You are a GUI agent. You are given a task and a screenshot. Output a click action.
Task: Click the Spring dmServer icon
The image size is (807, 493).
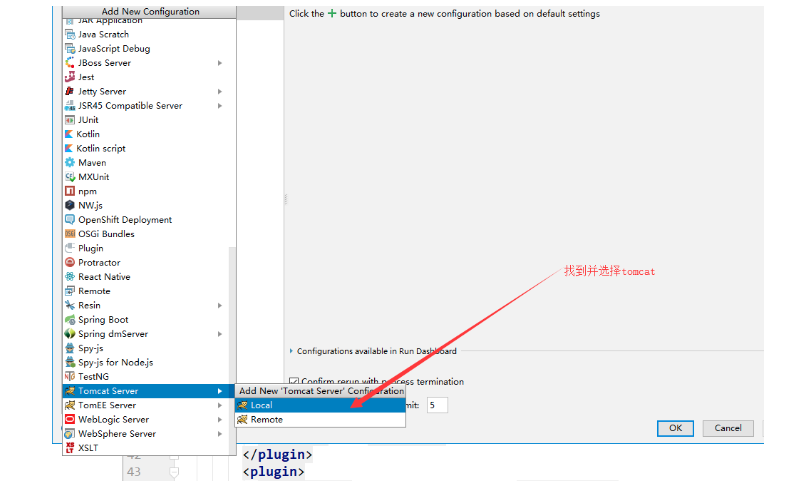point(70,334)
